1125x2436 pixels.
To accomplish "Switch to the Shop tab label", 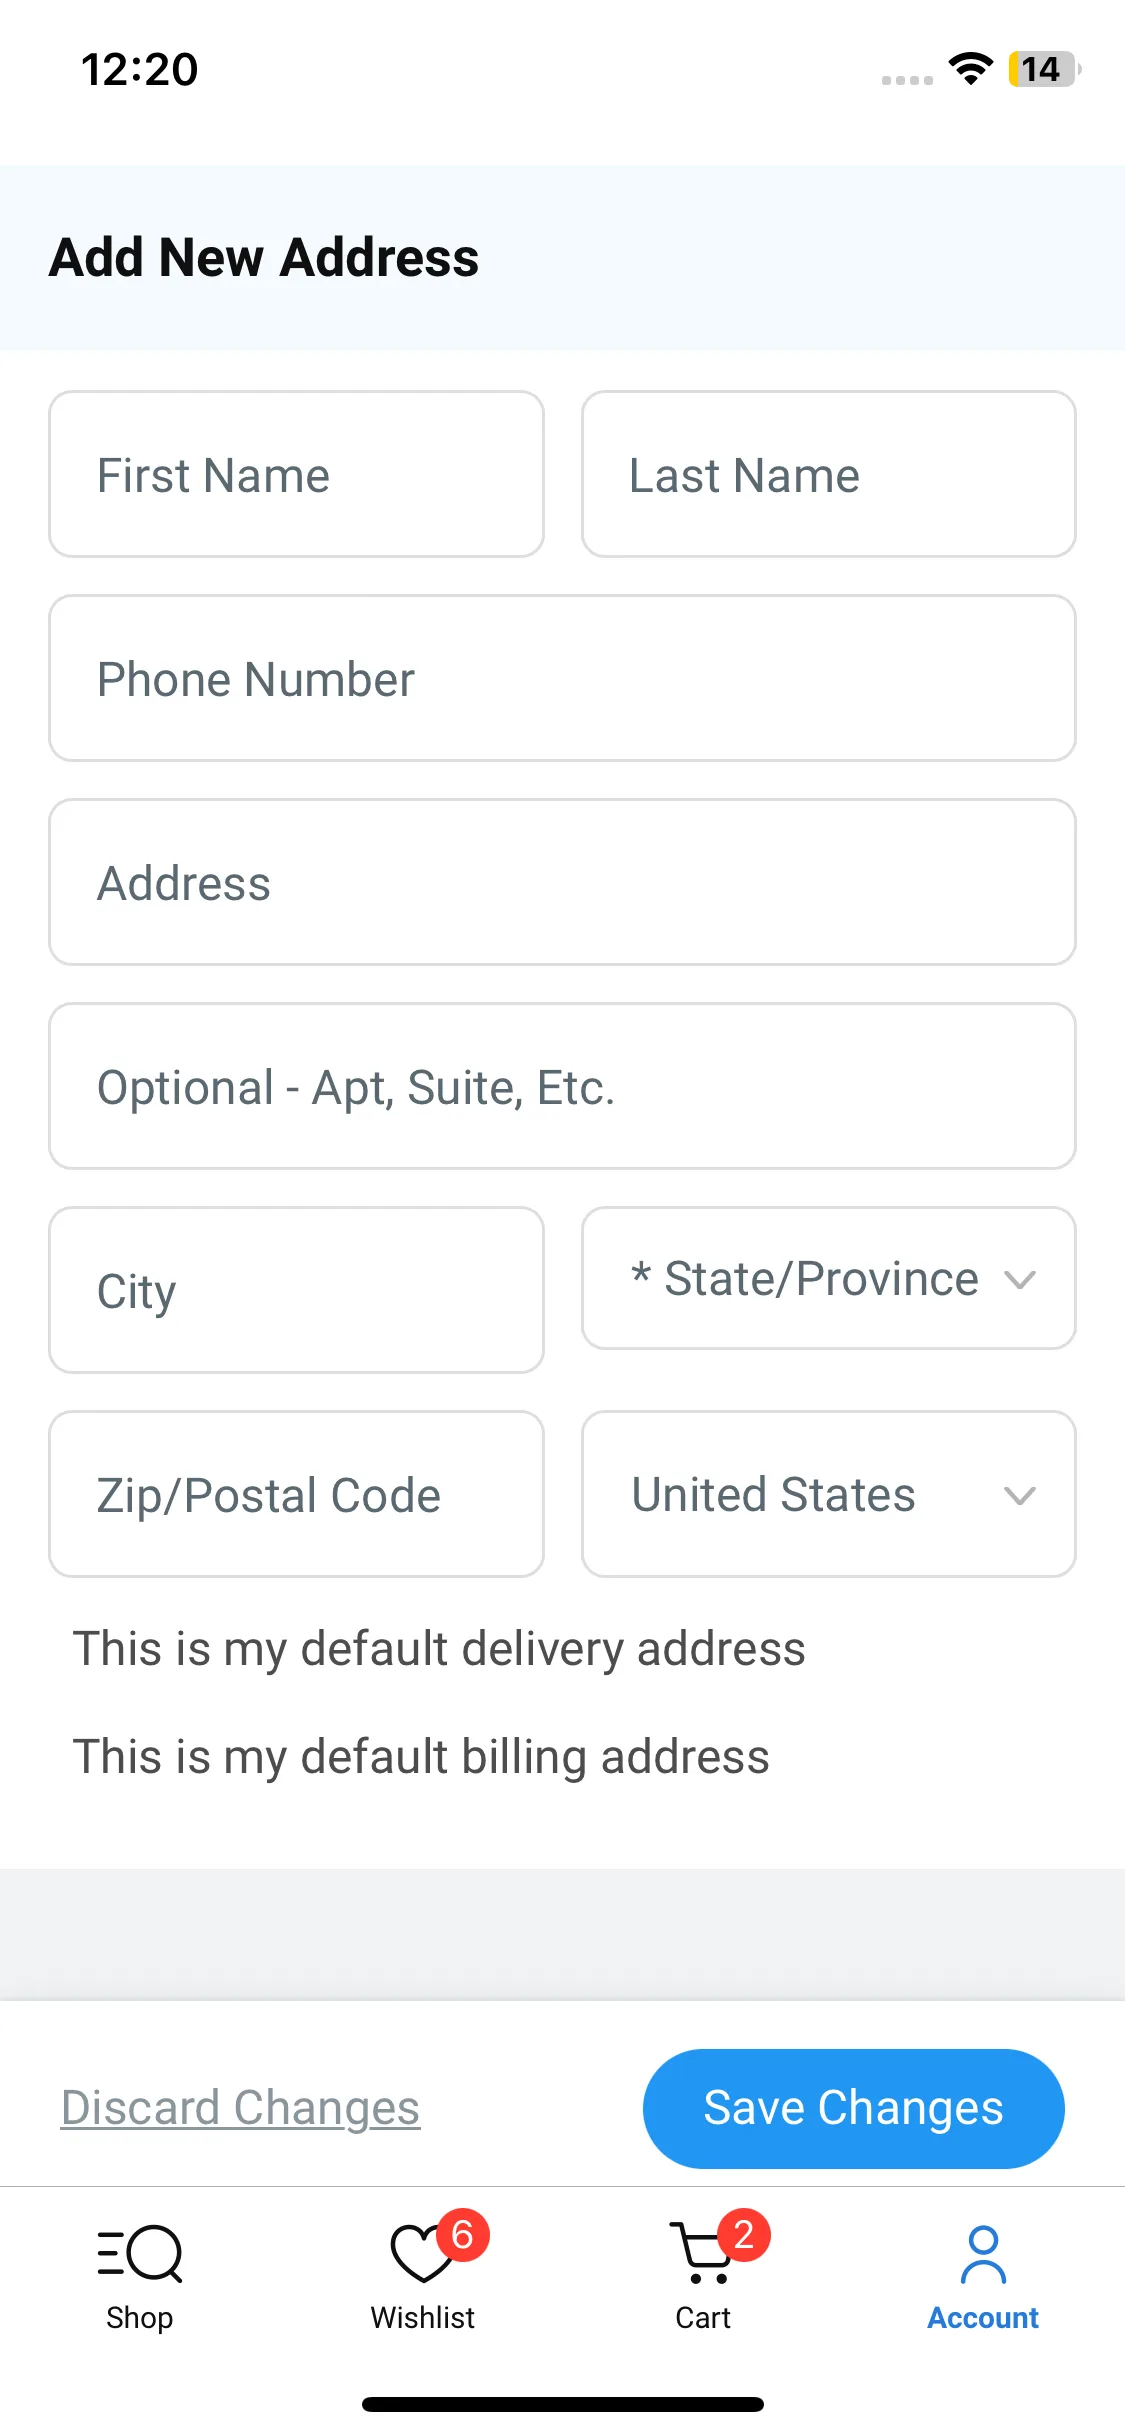I will tap(140, 2318).
